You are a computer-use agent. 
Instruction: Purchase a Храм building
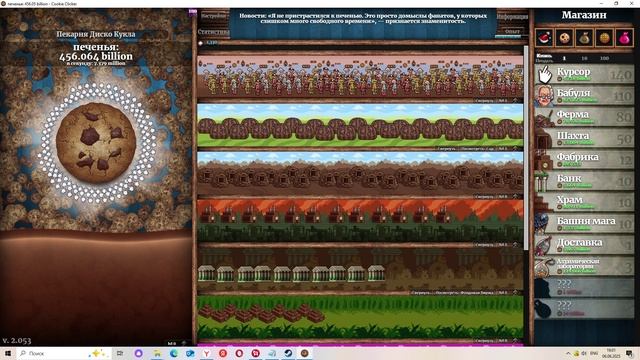coord(584,202)
